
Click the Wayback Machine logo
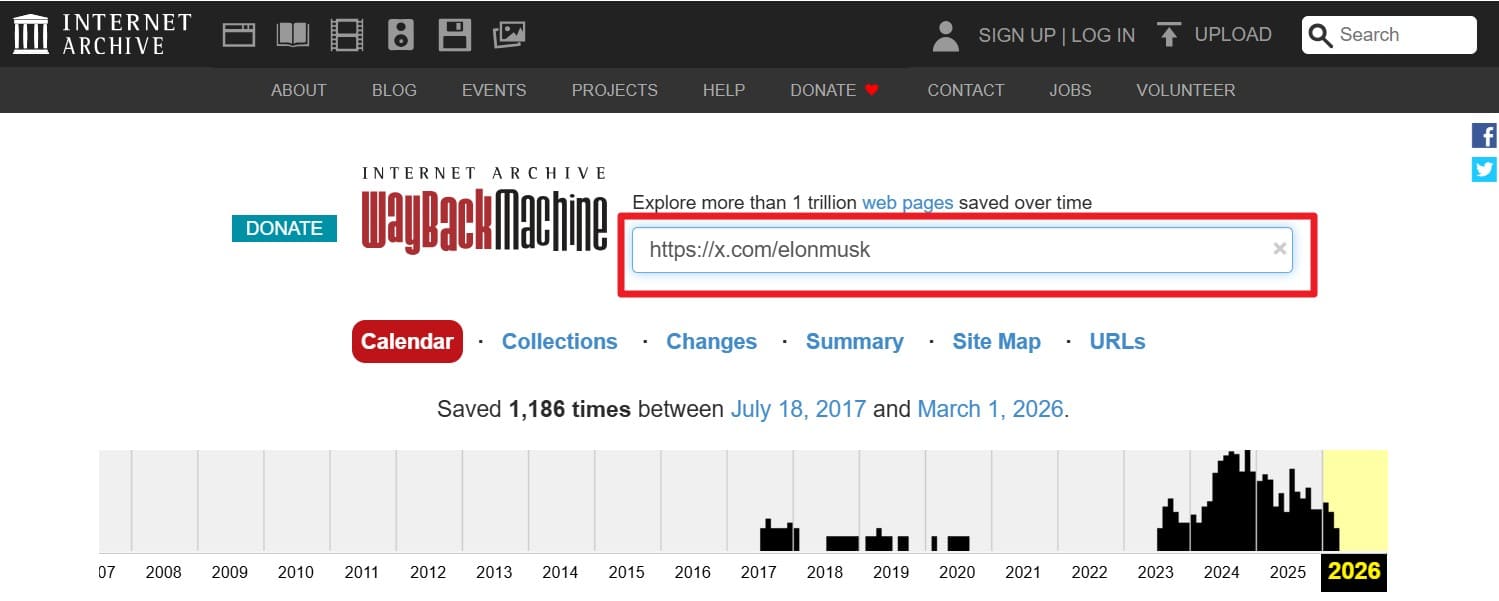click(x=484, y=210)
